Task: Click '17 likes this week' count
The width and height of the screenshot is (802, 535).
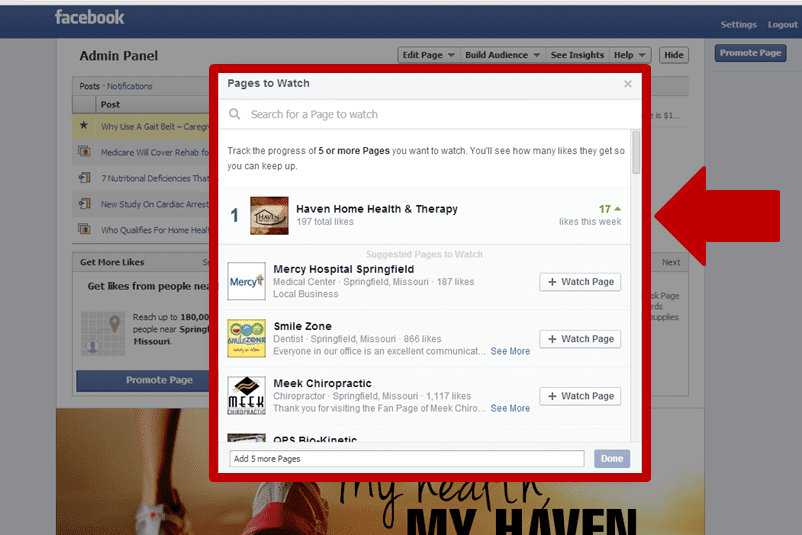Action: [x=590, y=215]
